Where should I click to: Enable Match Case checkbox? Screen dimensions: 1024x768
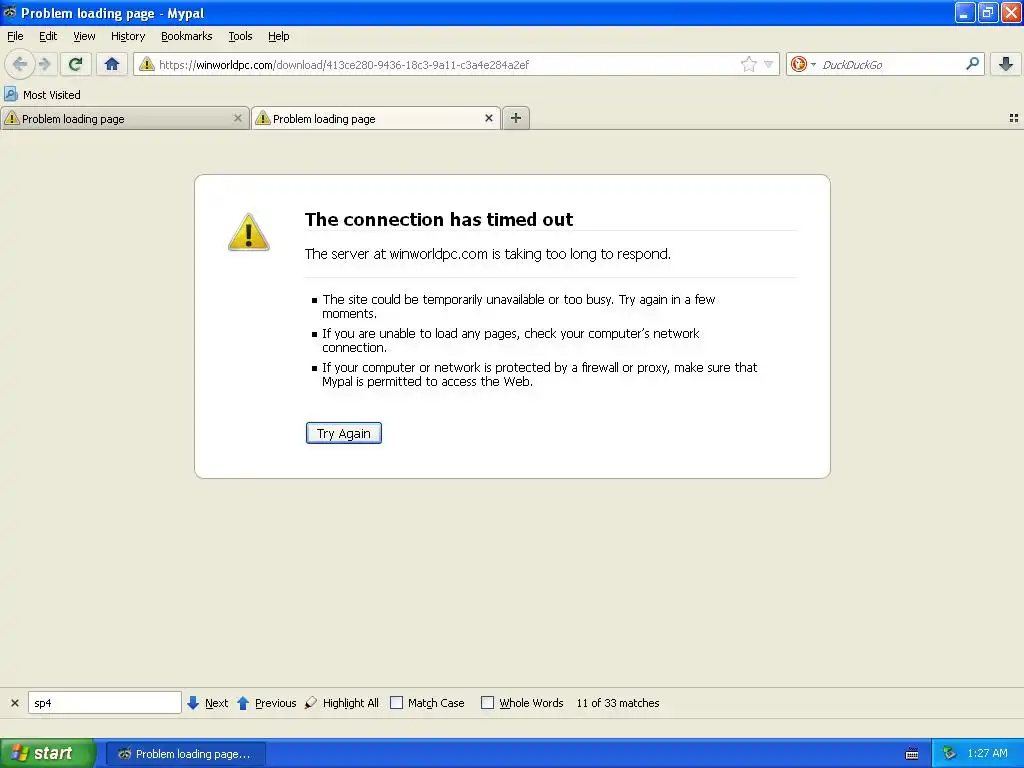pos(396,703)
